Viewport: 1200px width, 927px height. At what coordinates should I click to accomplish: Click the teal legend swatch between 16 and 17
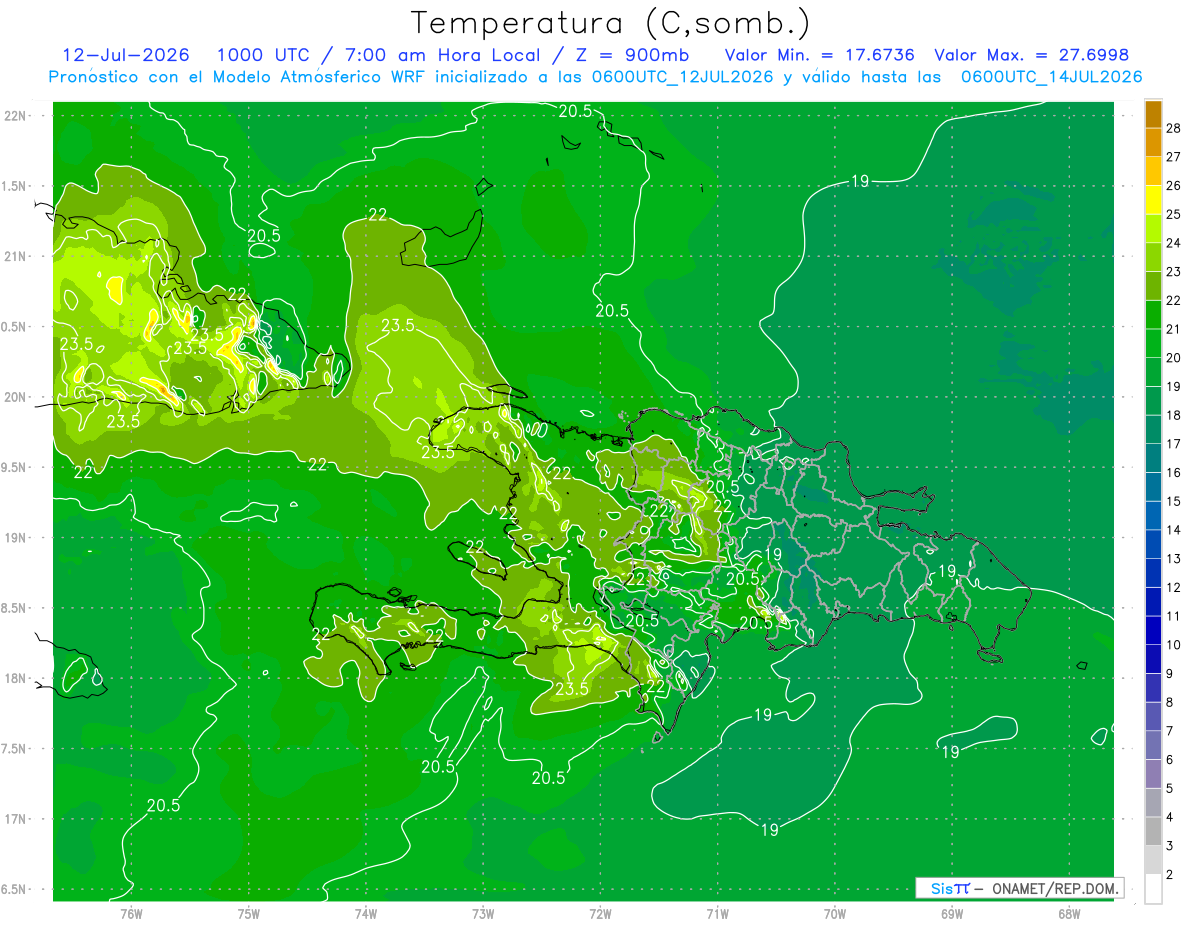(1153, 458)
